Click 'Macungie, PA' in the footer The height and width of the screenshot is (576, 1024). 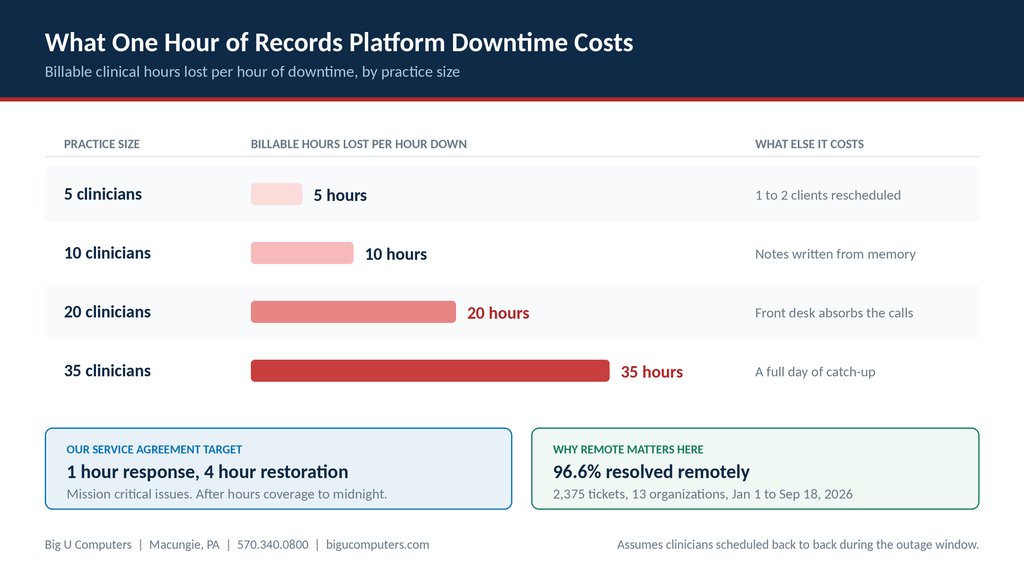[184, 544]
